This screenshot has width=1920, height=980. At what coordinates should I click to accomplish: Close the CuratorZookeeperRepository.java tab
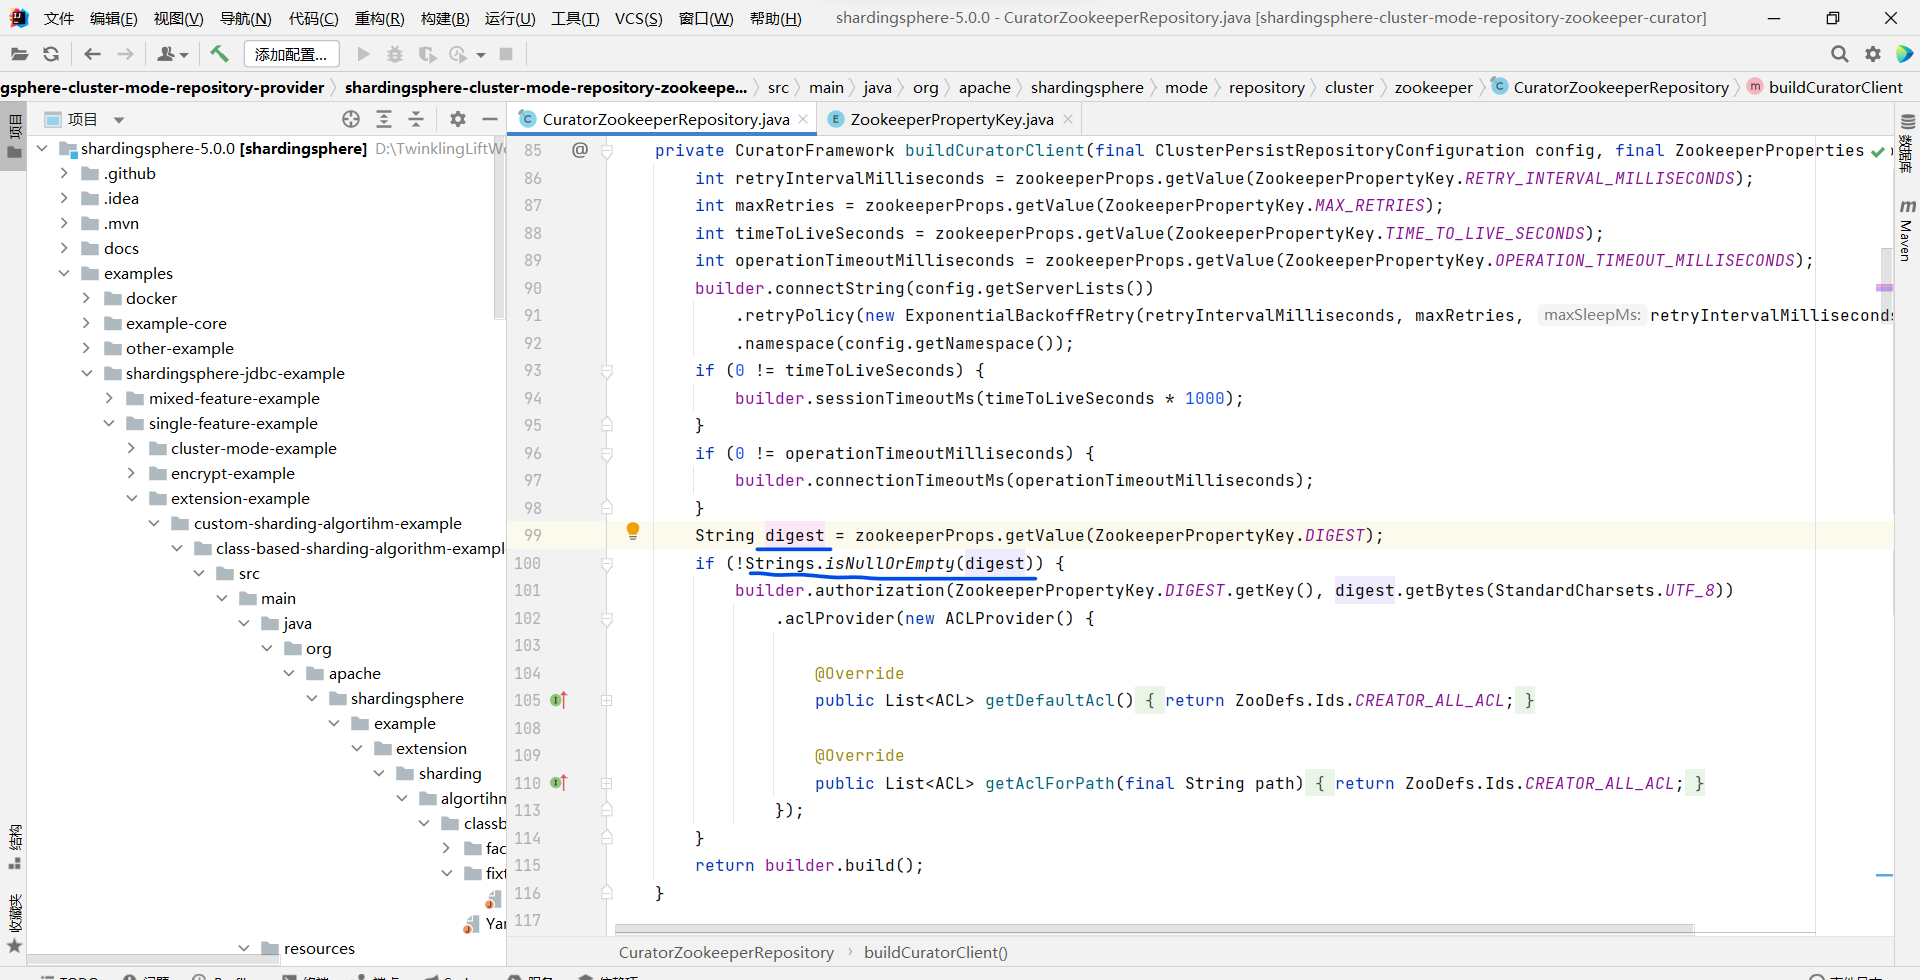pos(803,119)
